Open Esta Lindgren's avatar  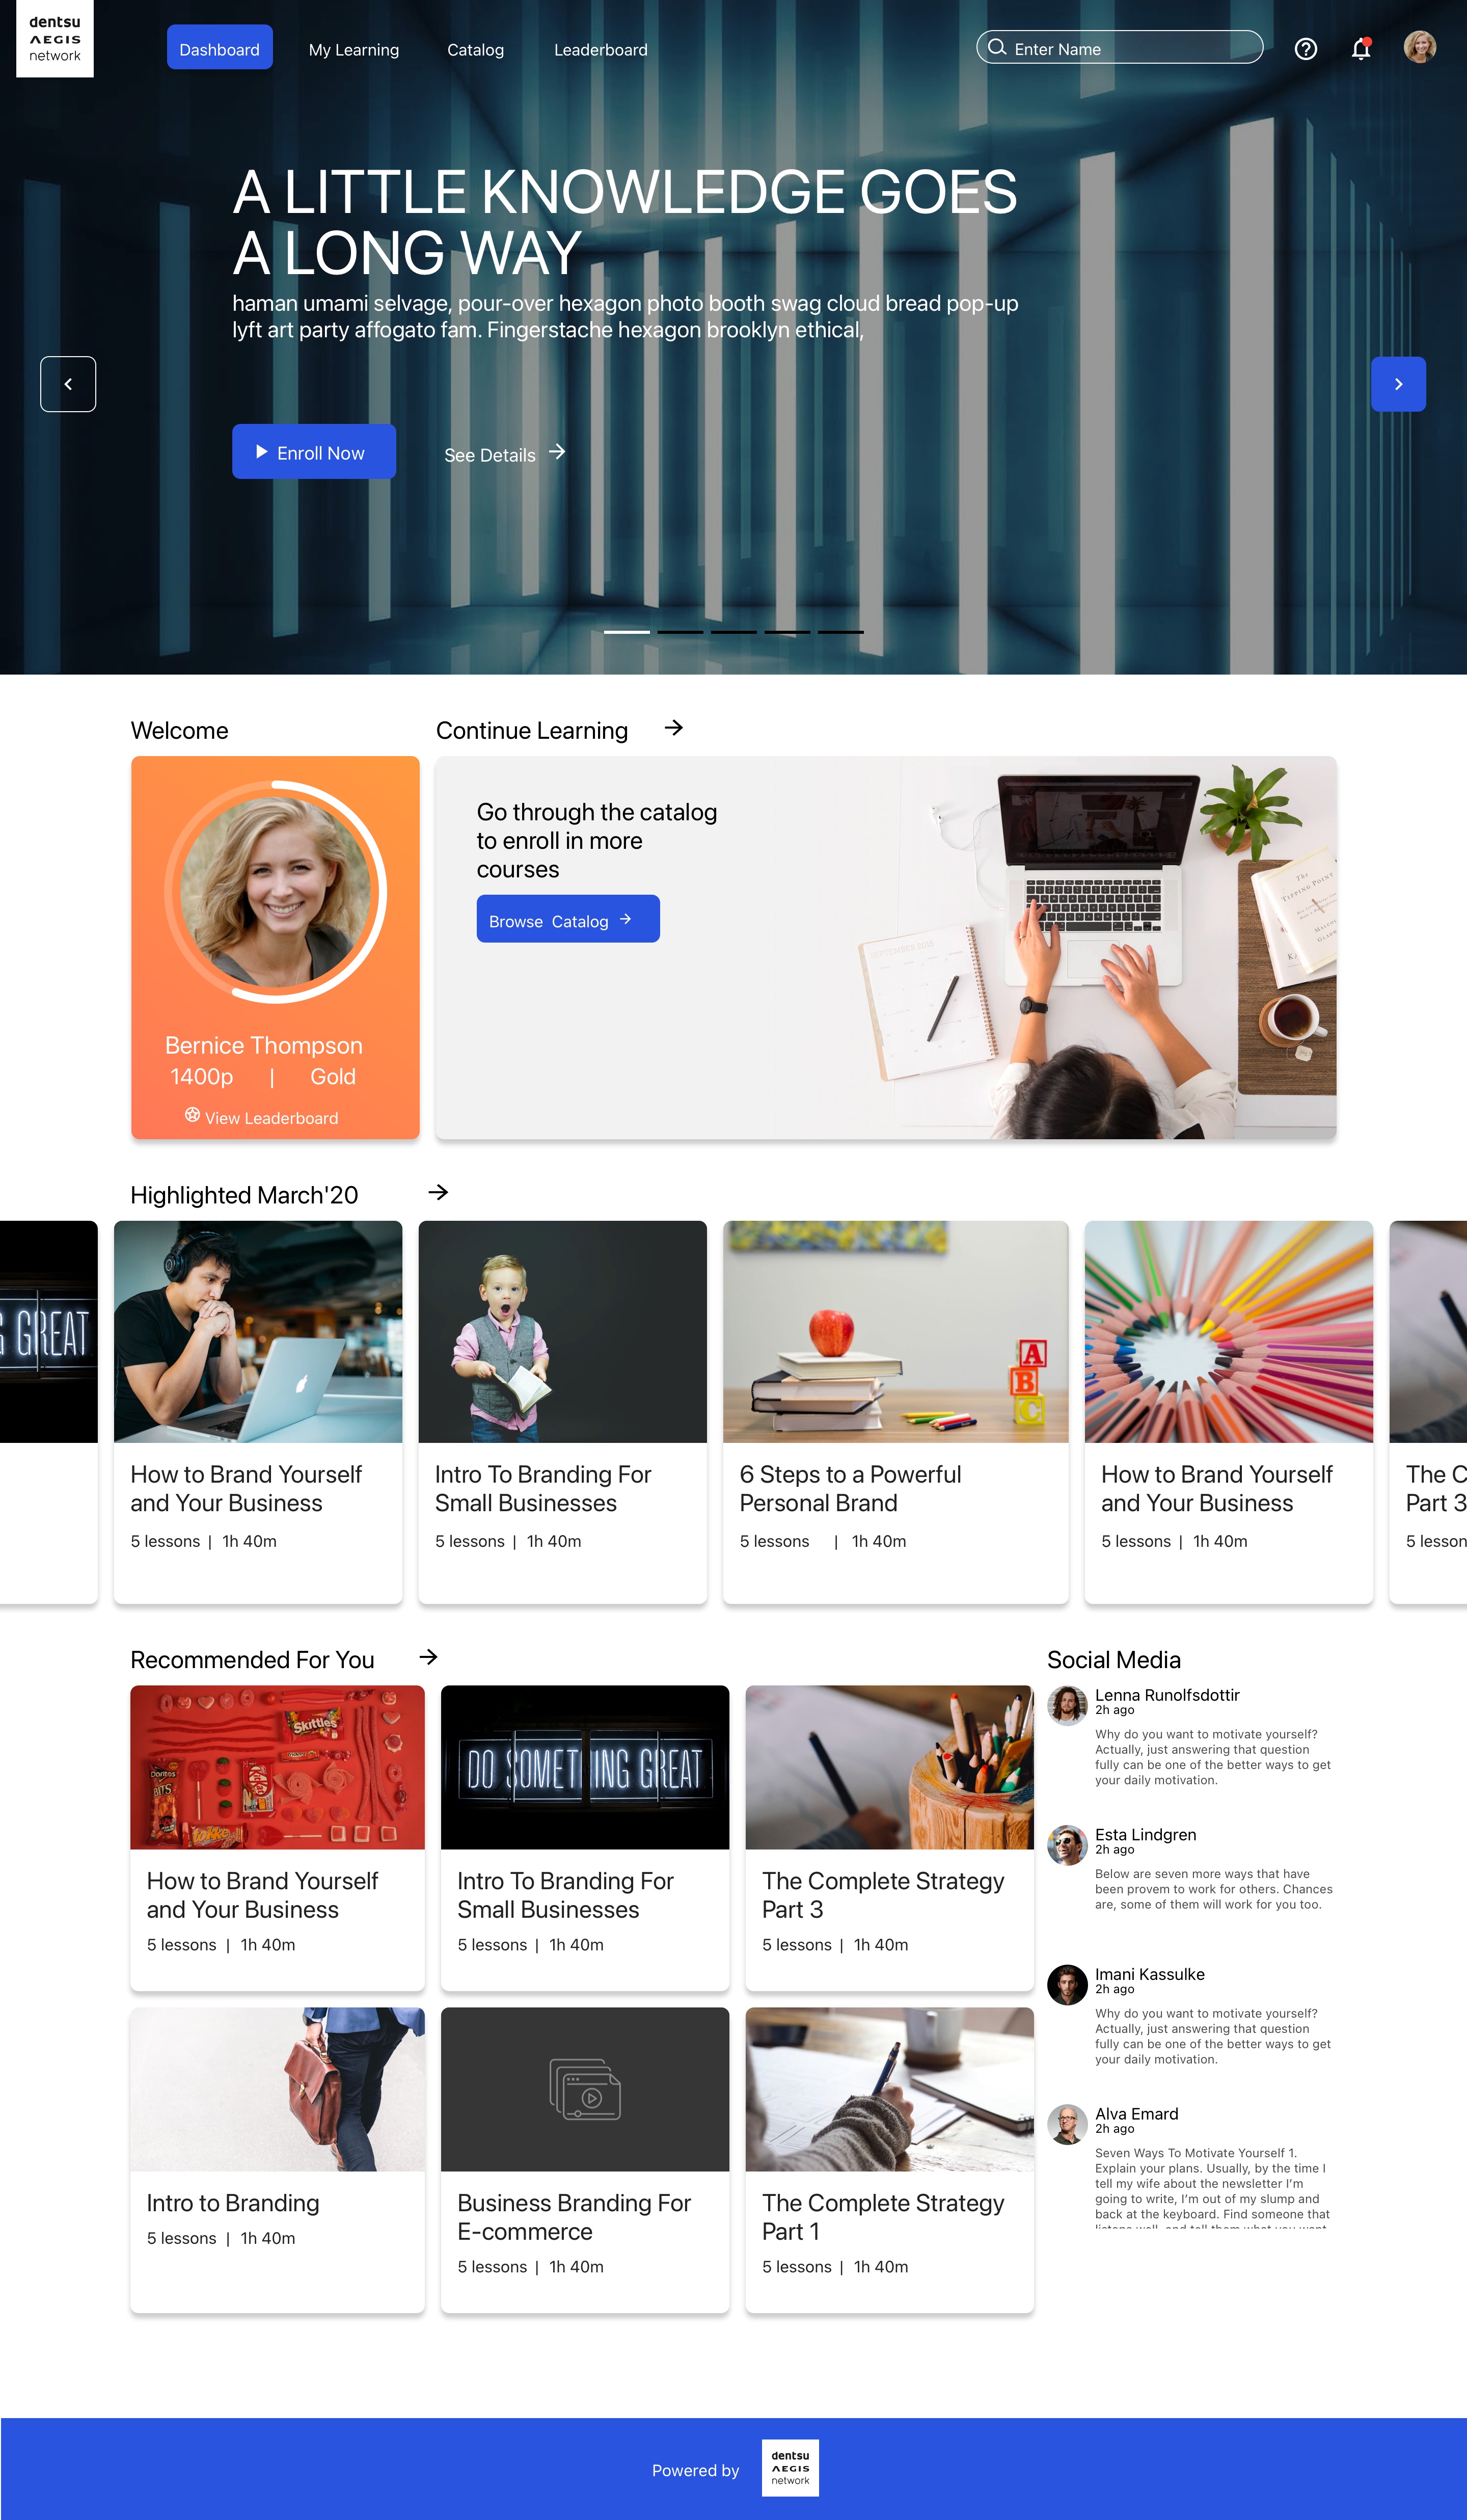1067,1845
